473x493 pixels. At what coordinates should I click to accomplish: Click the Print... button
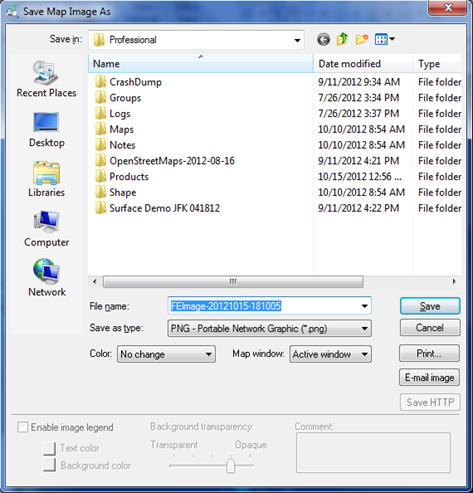pyautogui.click(x=429, y=353)
